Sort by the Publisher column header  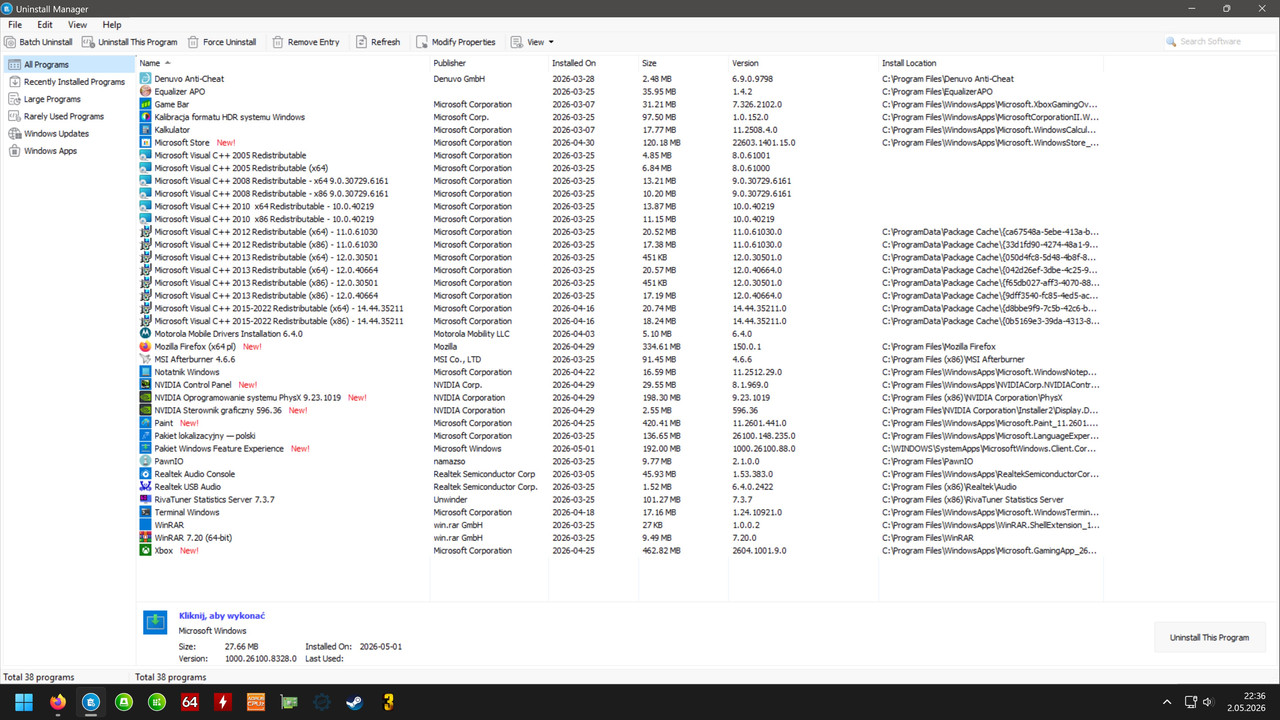tap(488, 63)
